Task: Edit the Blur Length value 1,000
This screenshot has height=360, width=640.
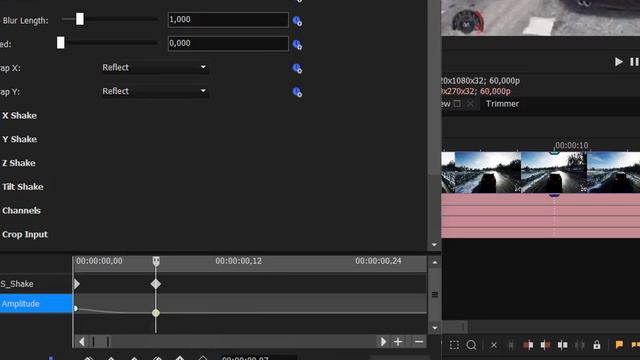Action: 228,20
